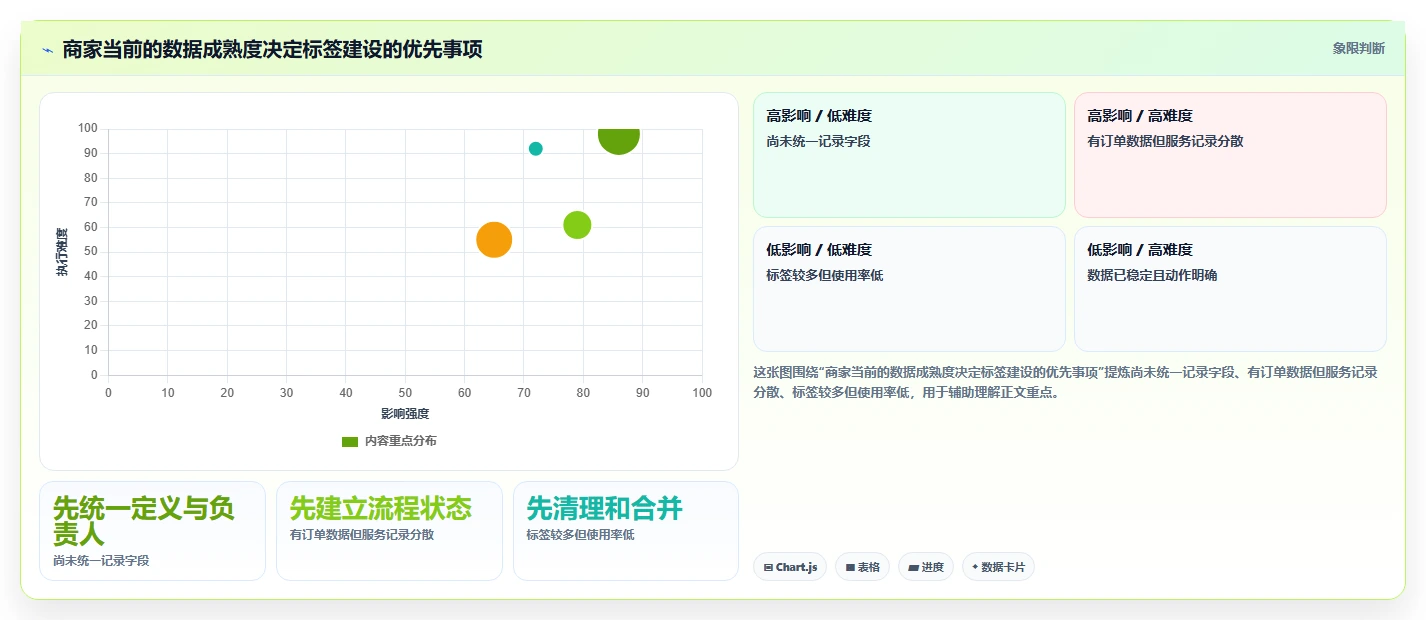Click 尚未统一记录字段 in the green quadrant card
1426x620 pixels.
coord(818,141)
